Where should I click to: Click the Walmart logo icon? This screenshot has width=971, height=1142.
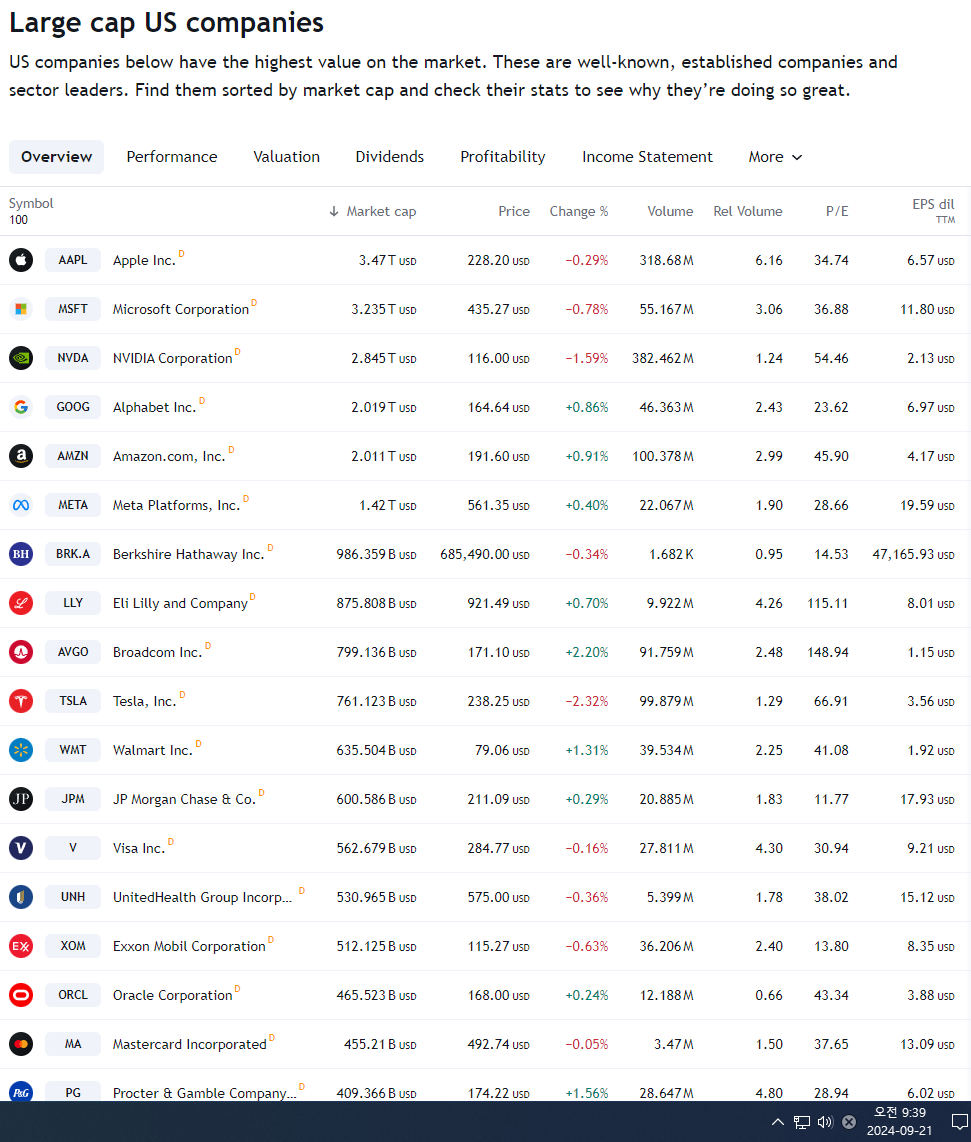tap(21, 749)
